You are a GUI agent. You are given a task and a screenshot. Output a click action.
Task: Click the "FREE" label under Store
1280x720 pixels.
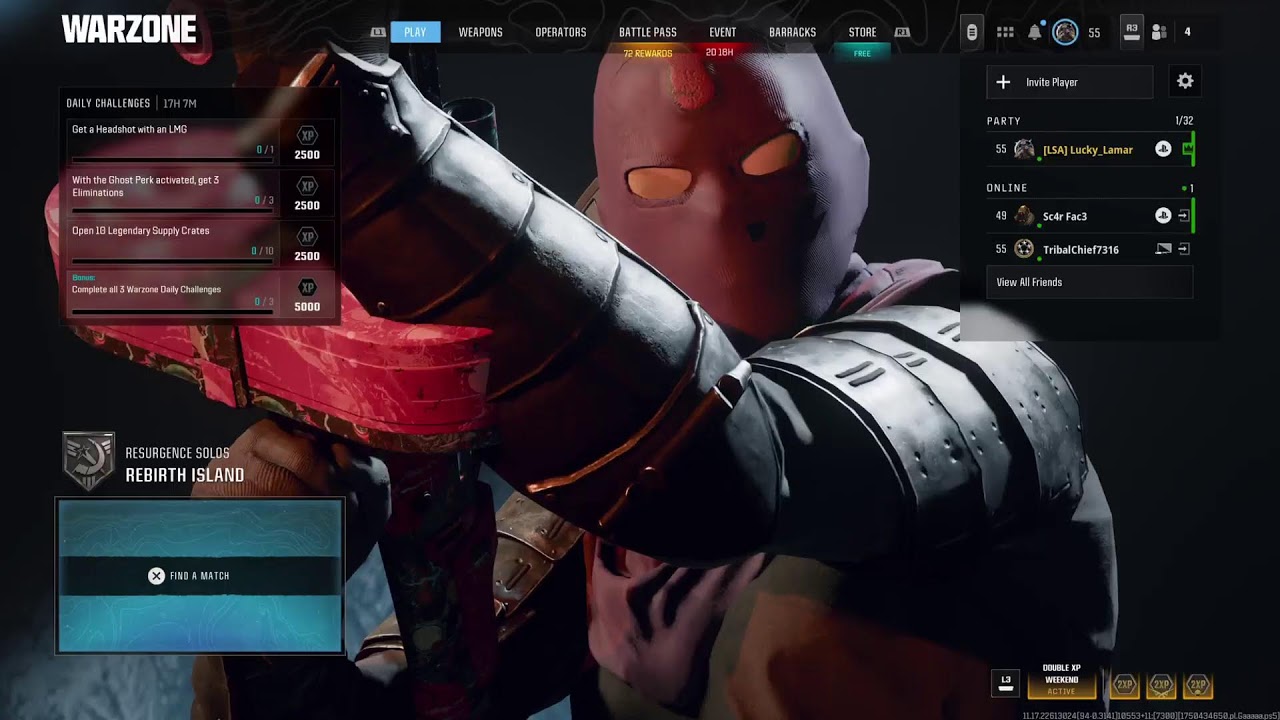(x=862, y=53)
